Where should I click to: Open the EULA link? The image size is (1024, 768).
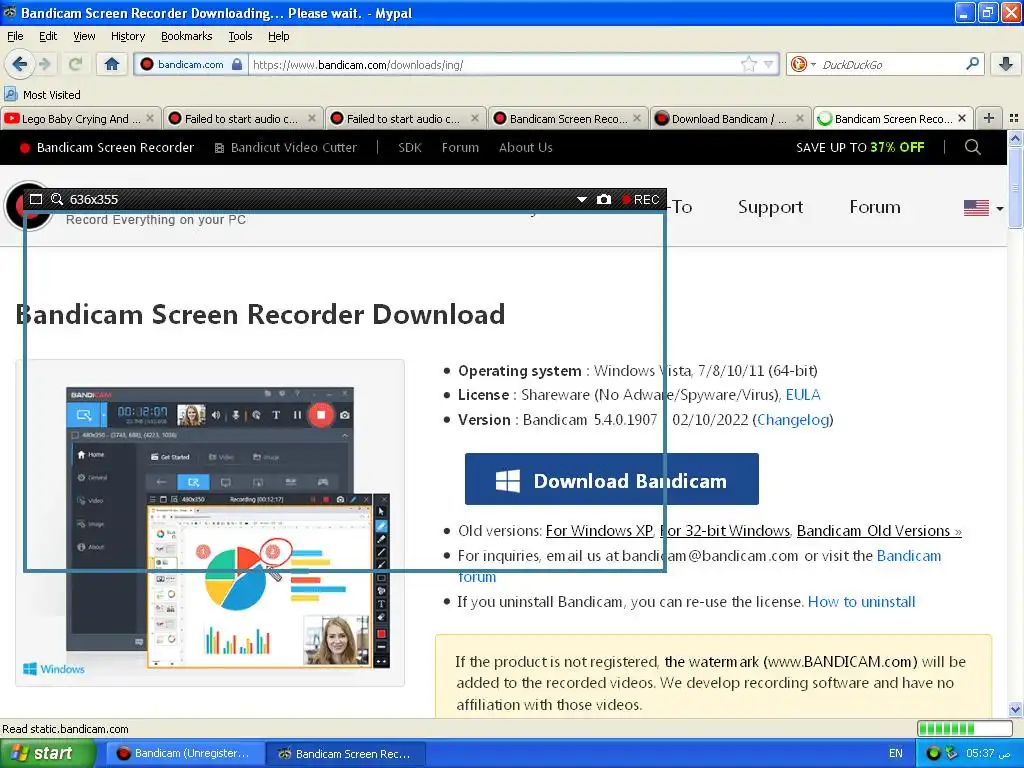[803, 394]
